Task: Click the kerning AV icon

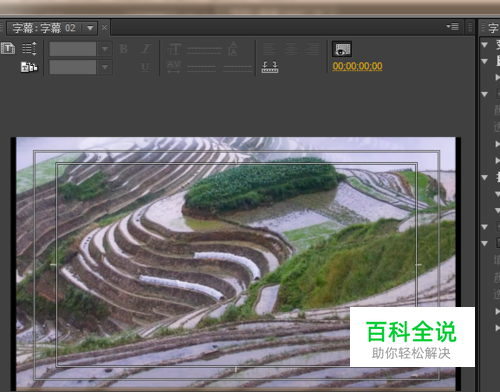Action: (174, 67)
